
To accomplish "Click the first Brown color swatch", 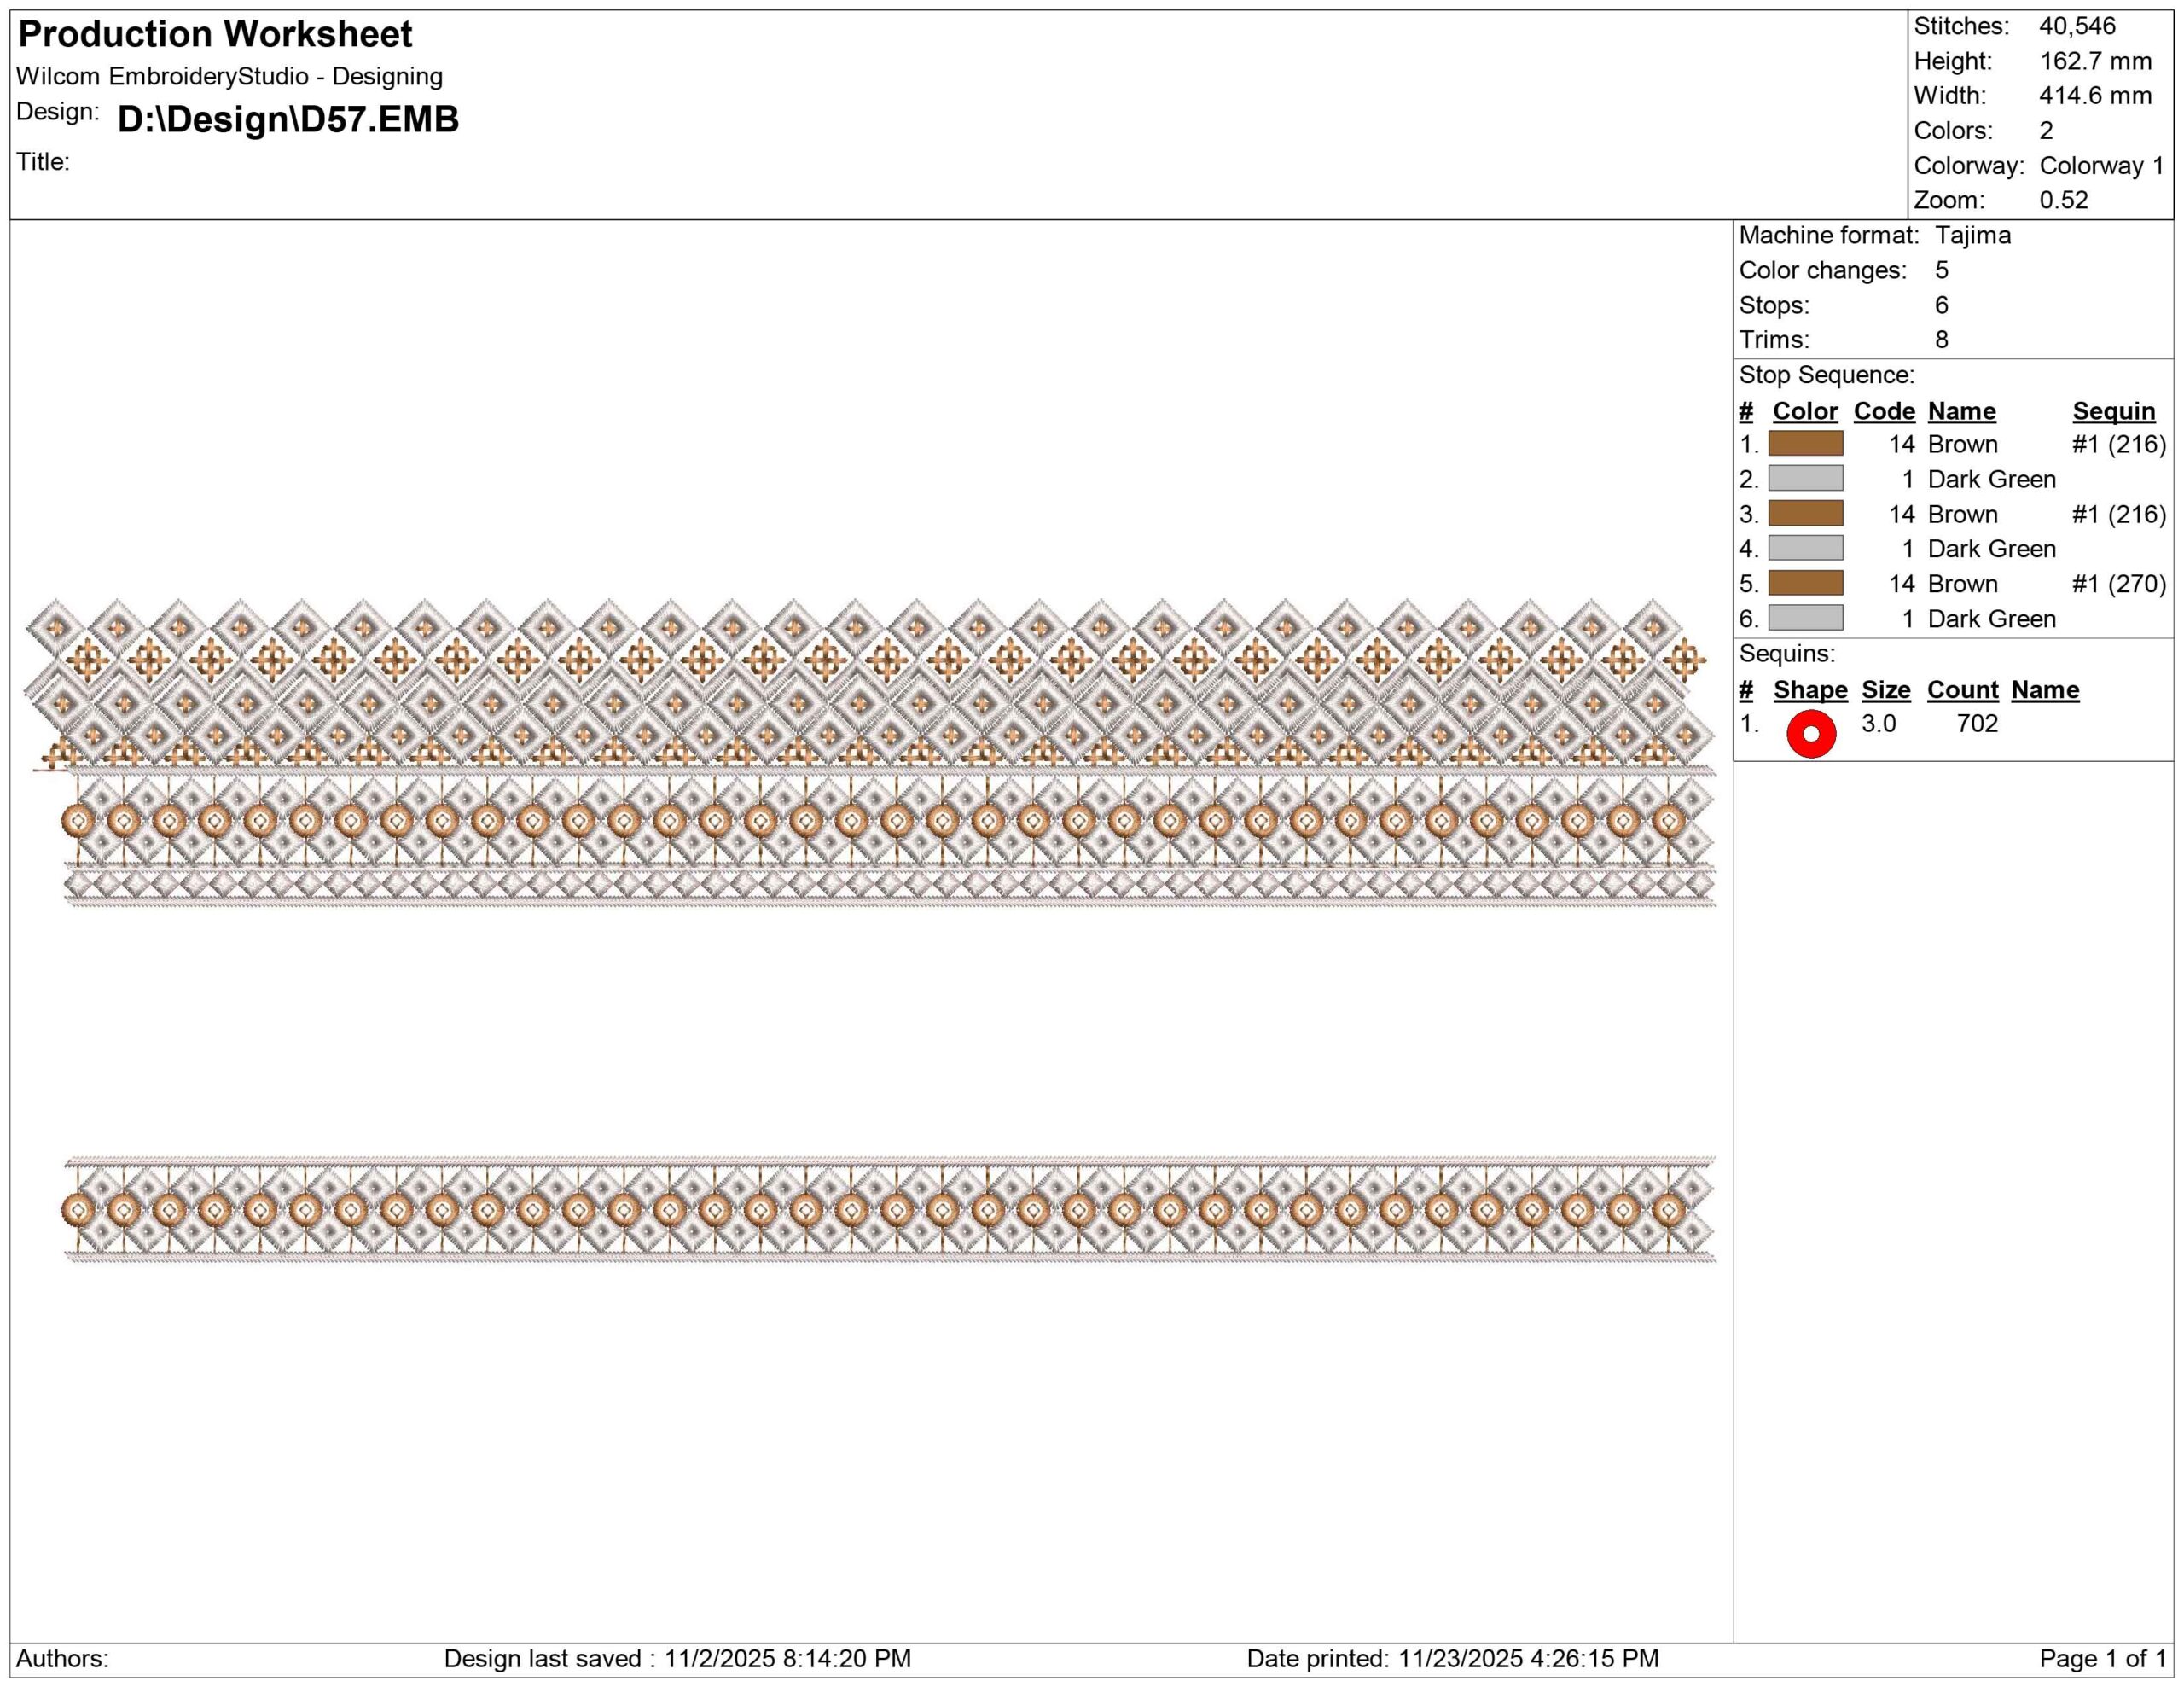I will click(x=1805, y=444).
